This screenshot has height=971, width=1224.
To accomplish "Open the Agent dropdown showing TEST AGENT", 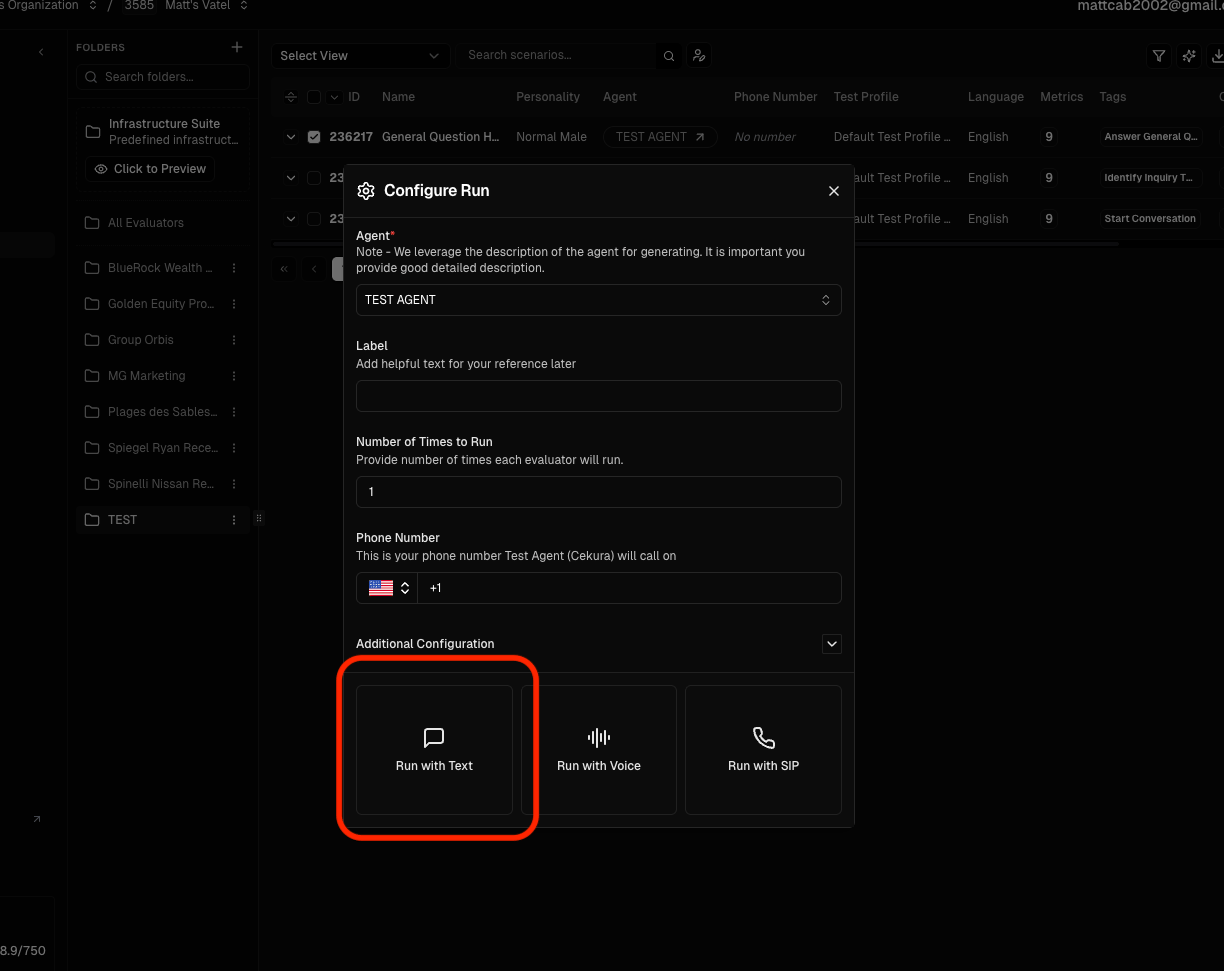I will (x=599, y=300).
